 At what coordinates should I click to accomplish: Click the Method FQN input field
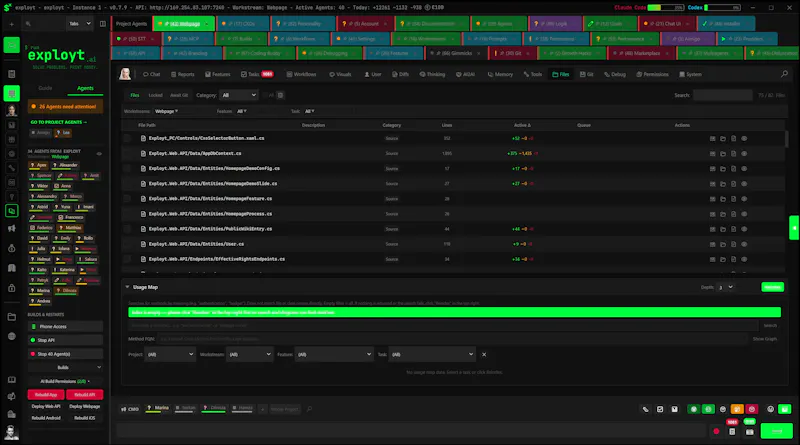(454, 339)
